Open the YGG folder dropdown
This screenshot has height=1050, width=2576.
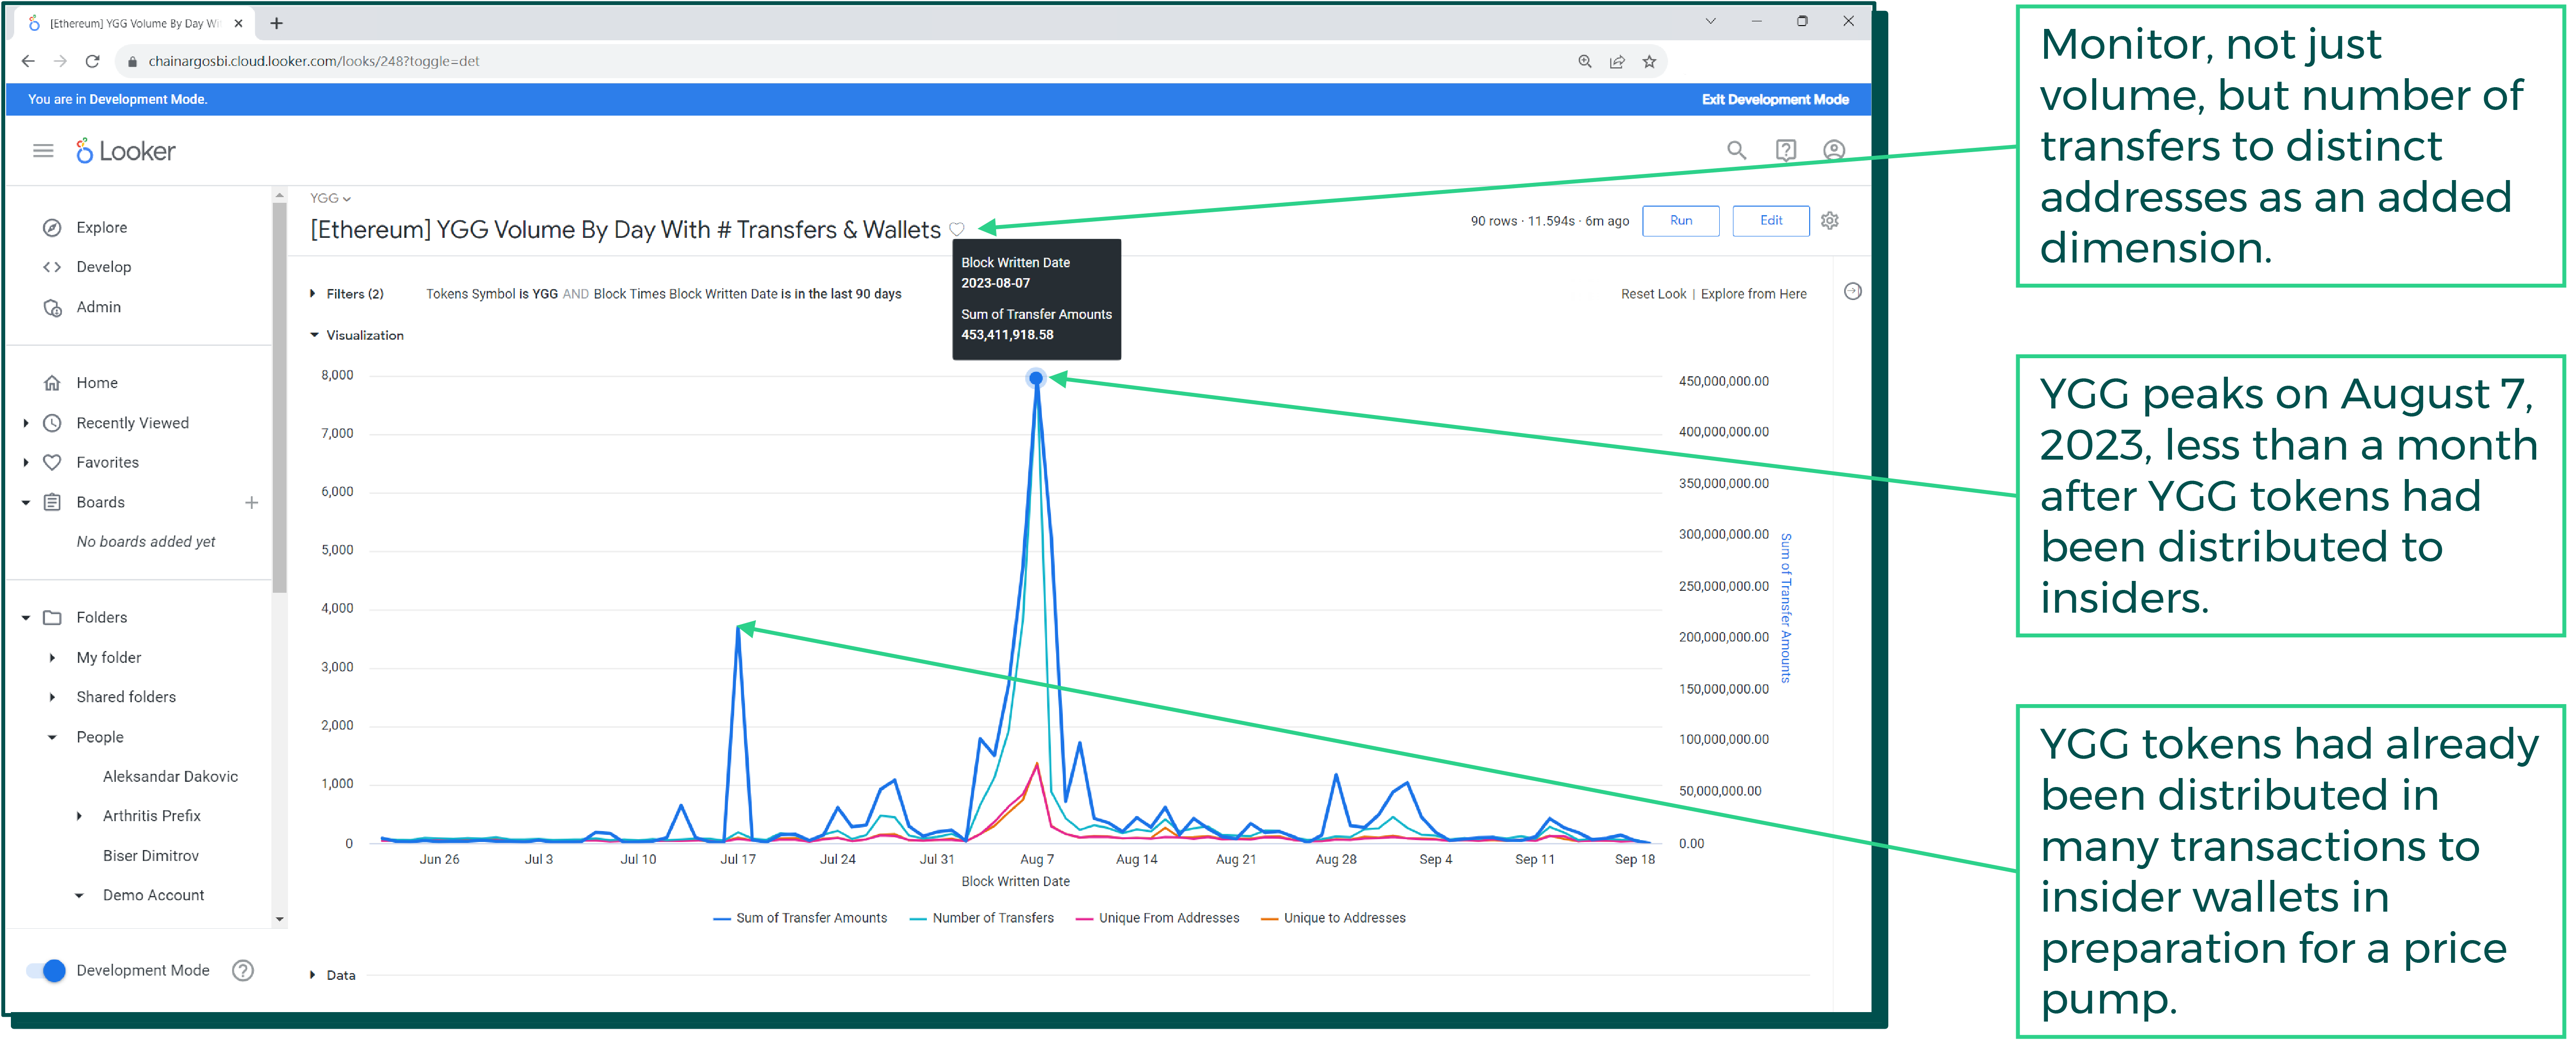330,199
